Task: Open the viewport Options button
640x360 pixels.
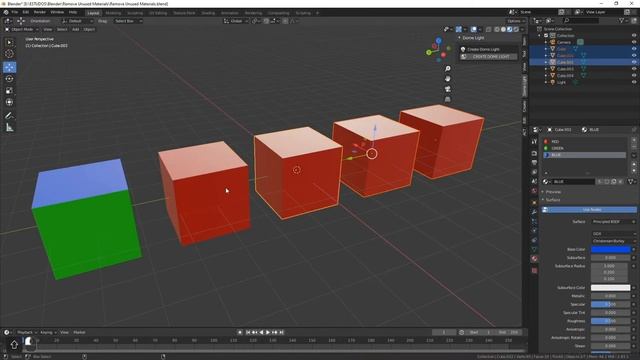Action: [516, 21]
